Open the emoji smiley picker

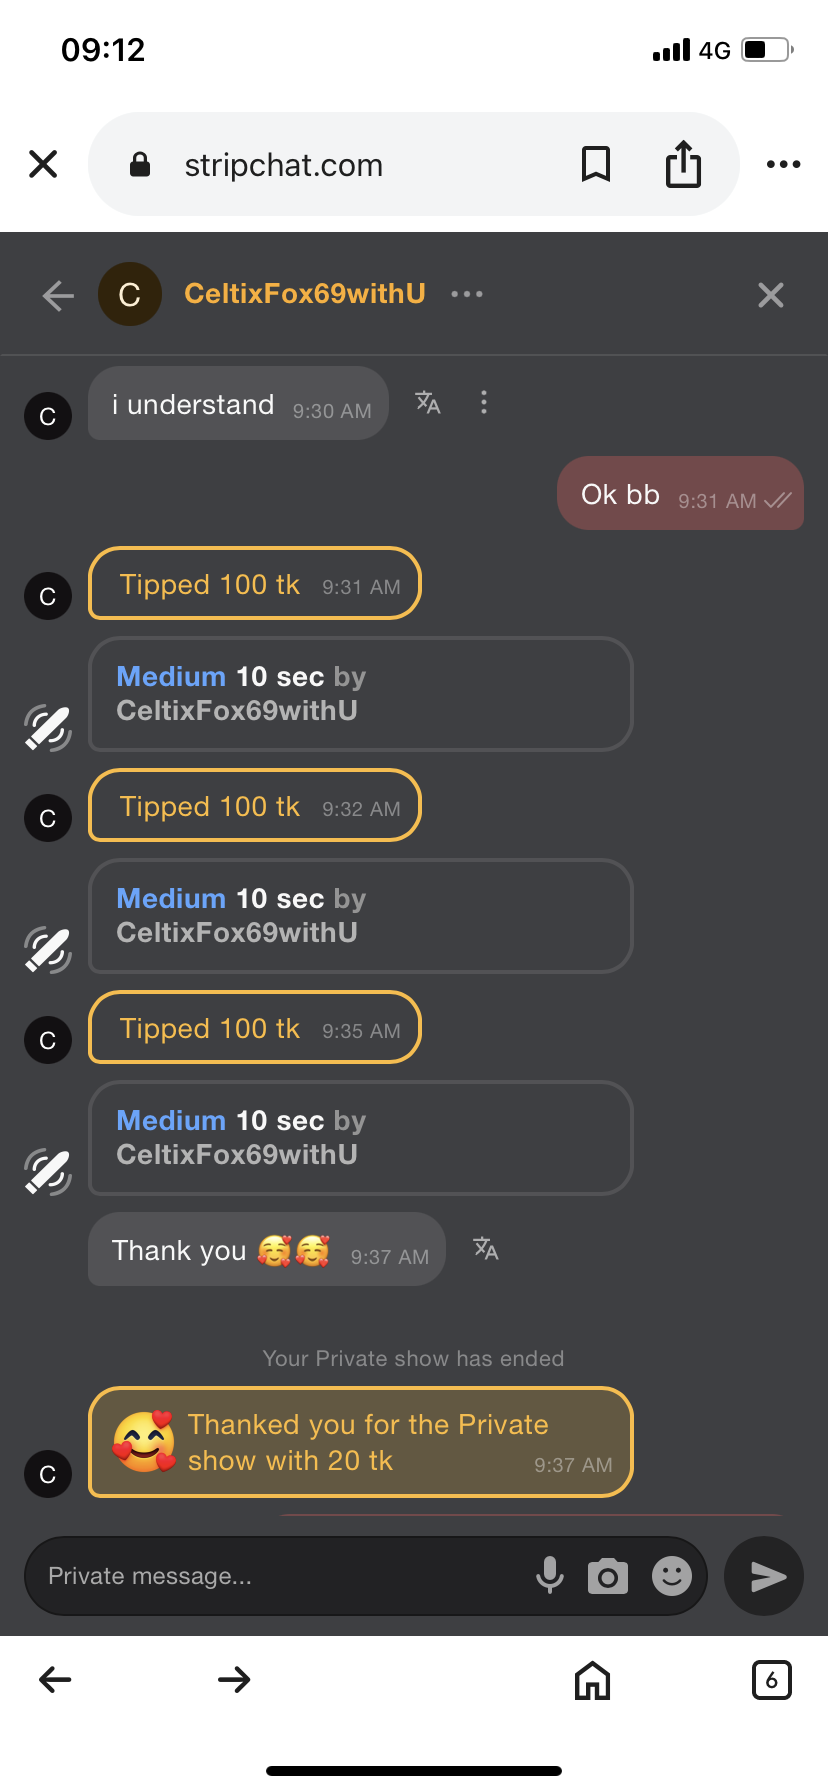click(672, 1576)
